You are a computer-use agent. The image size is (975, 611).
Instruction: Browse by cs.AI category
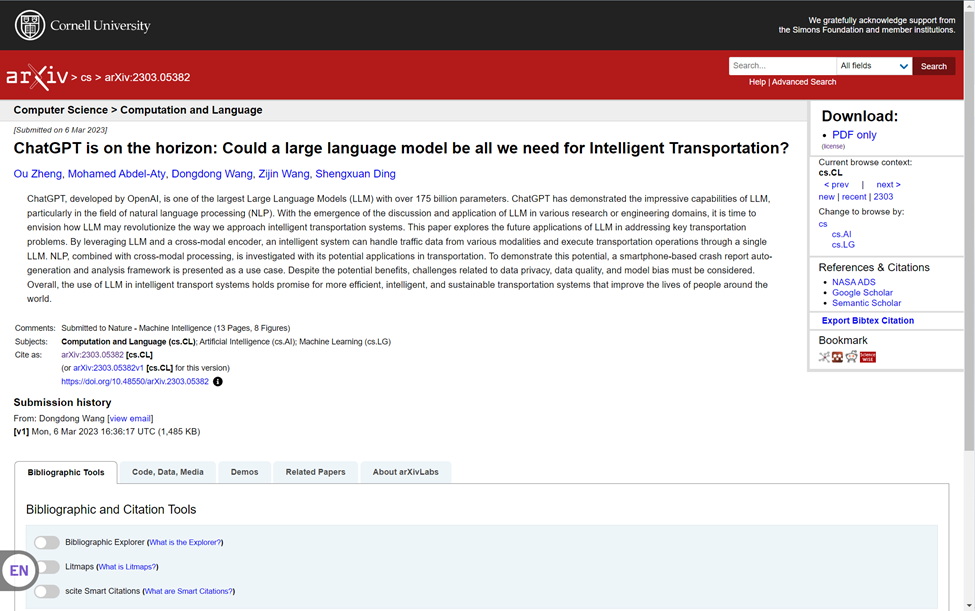(841, 234)
